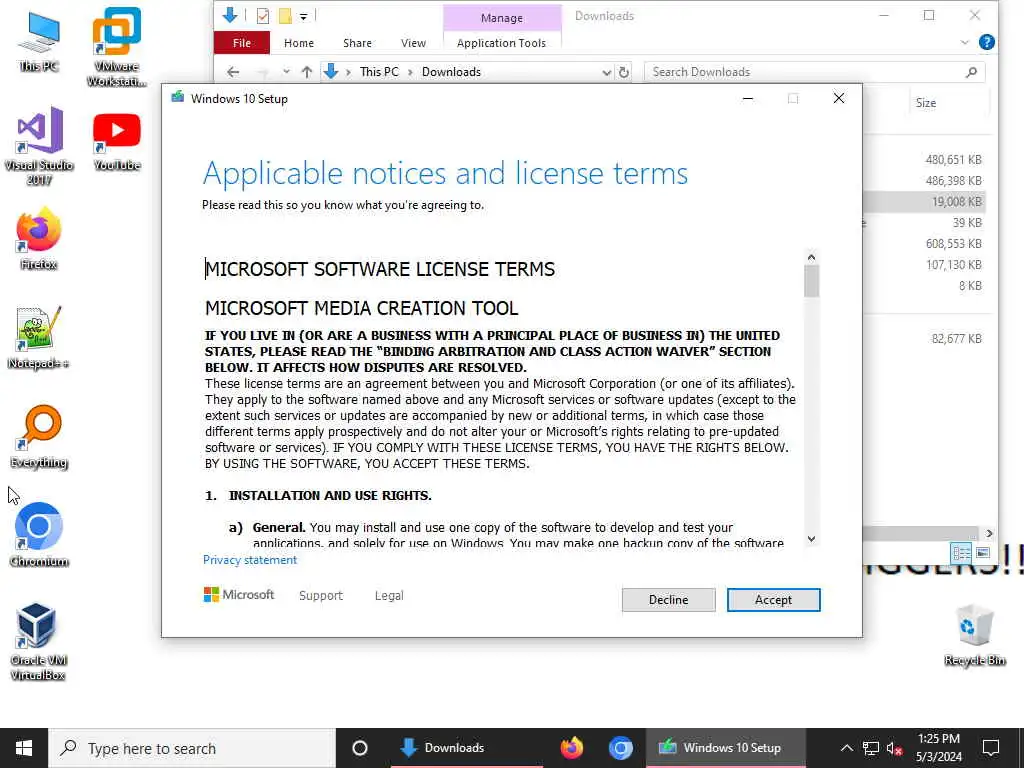Go up one folder in Explorer
Image resolution: width=1024 pixels, height=768 pixels.
[306, 72]
